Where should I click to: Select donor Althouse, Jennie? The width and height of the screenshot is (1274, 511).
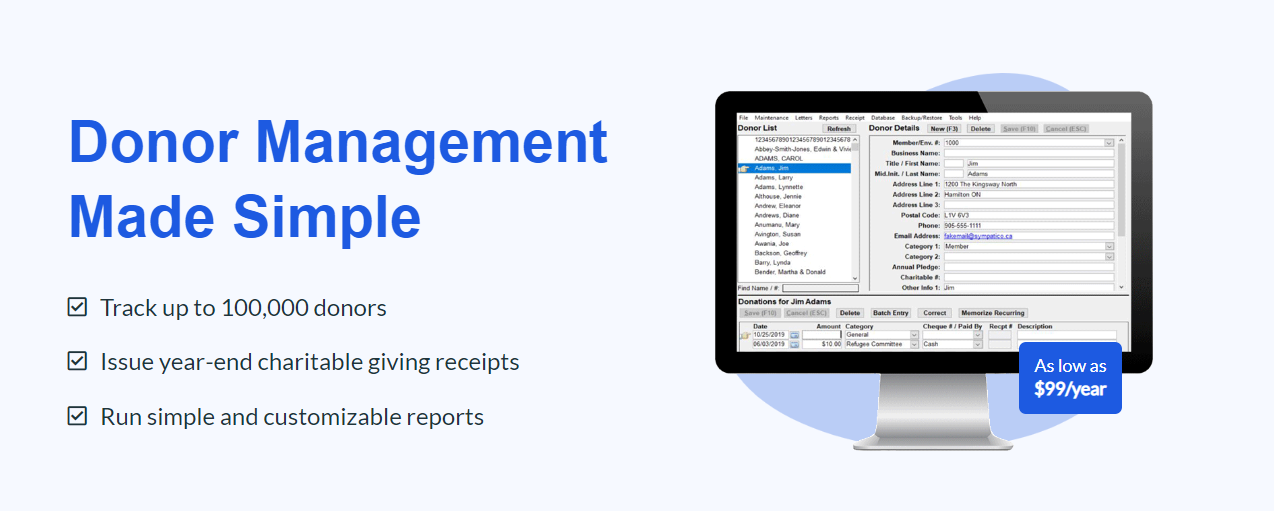(x=778, y=197)
